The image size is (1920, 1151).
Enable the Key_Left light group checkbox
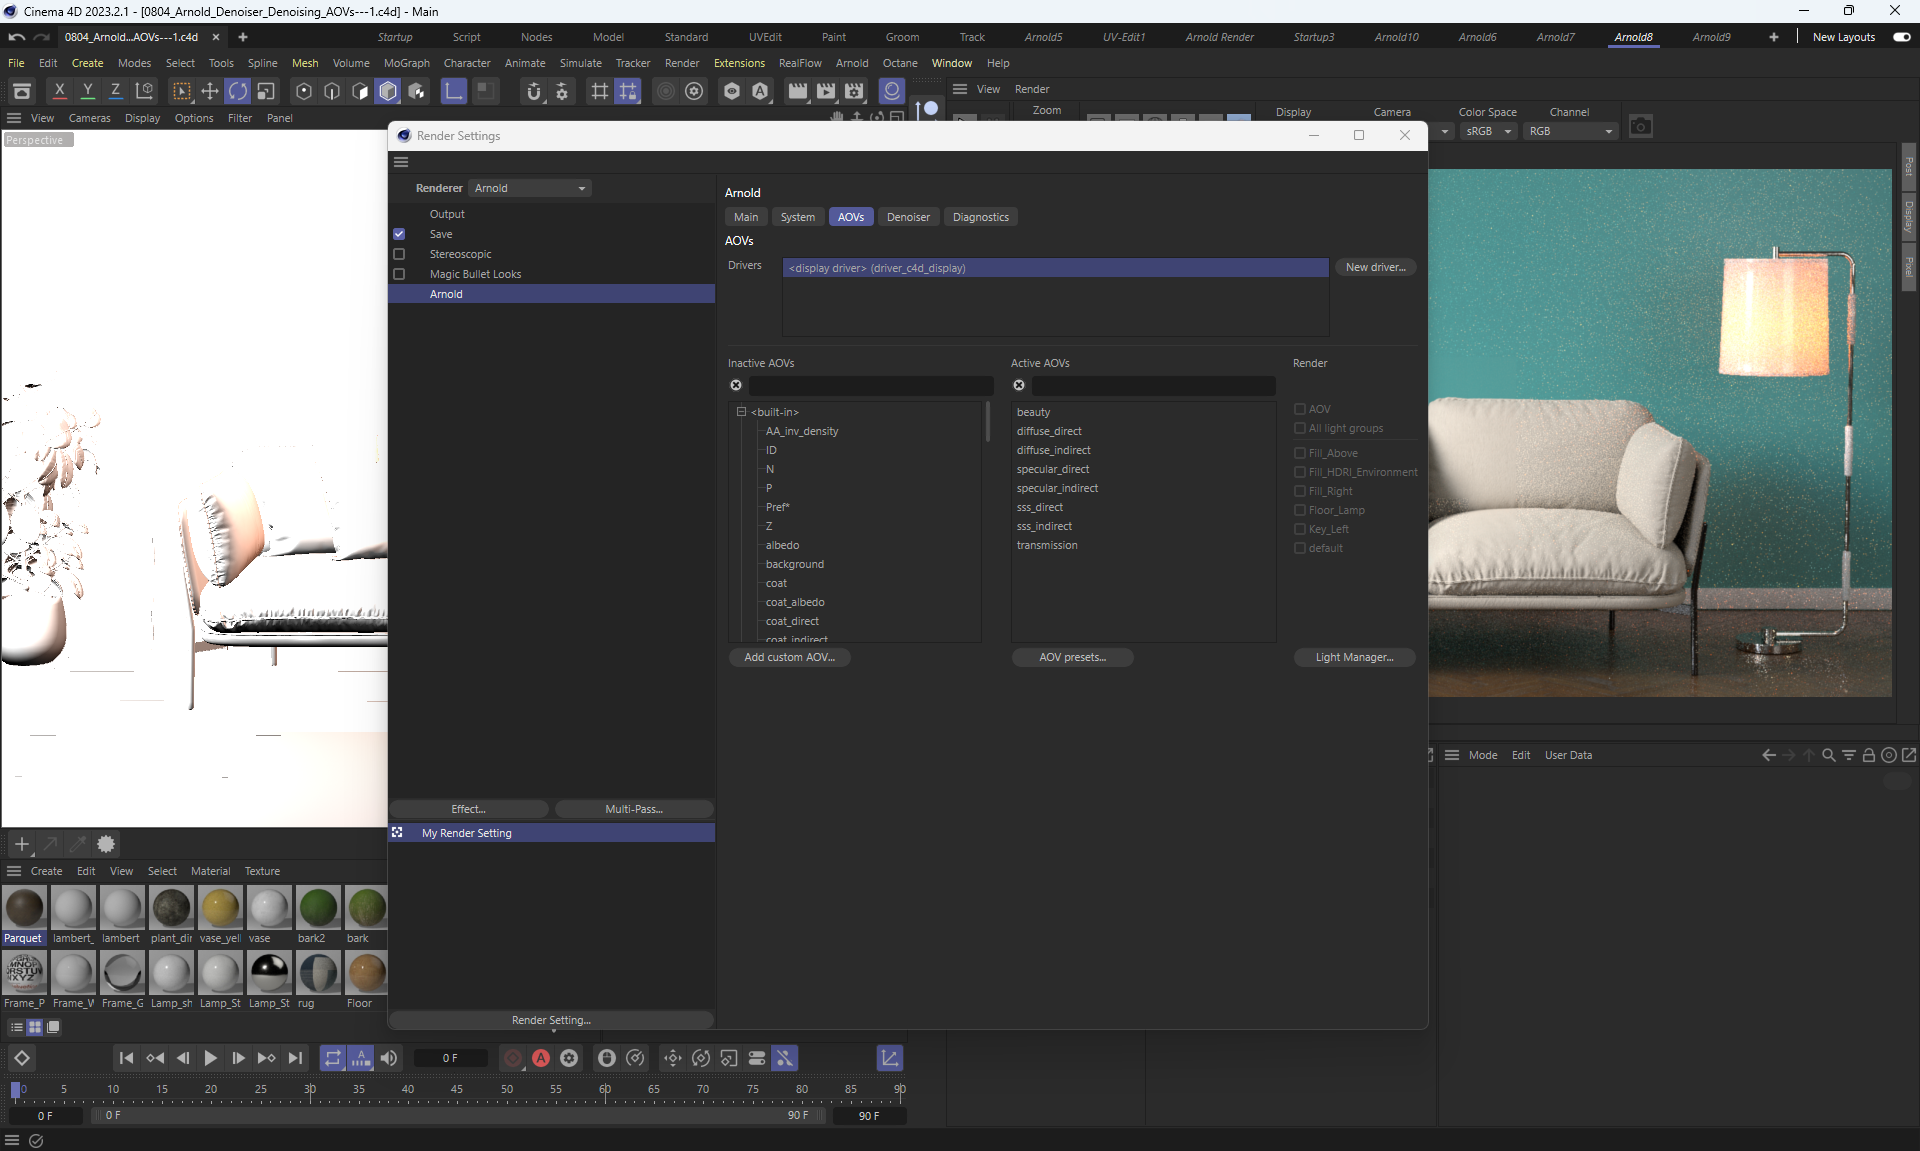point(1300,529)
